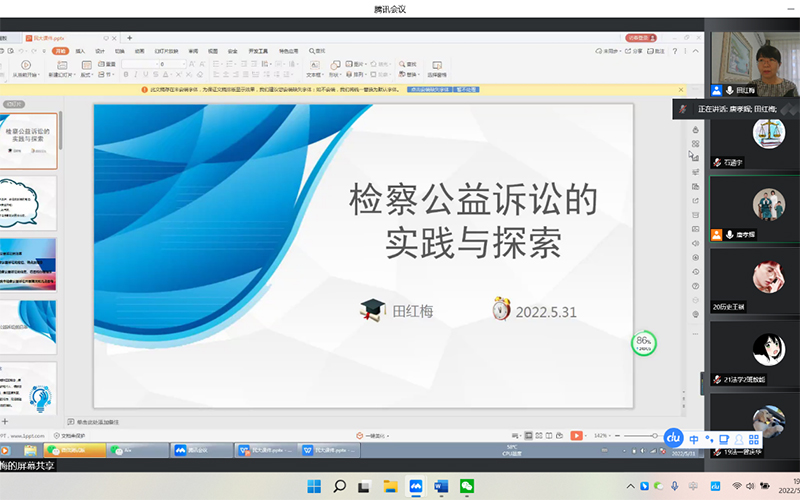The height and width of the screenshot is (500, 800).
Task: Open the 设计 ribbon tab
Action: 100,51
